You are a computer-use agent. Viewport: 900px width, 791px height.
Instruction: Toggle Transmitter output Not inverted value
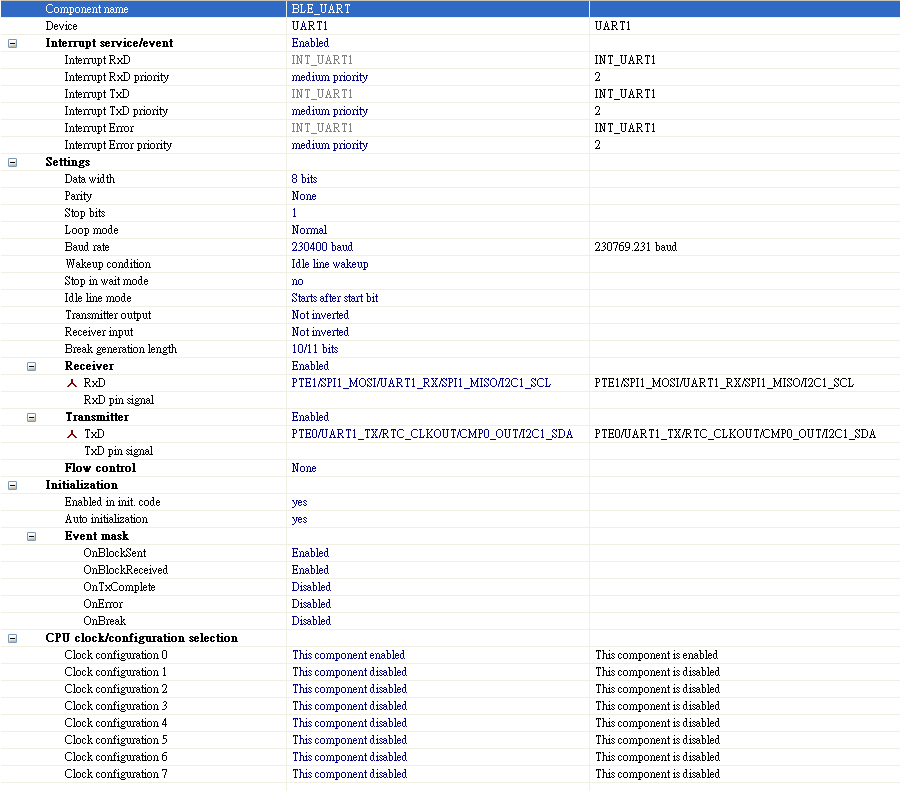point(320,315)
